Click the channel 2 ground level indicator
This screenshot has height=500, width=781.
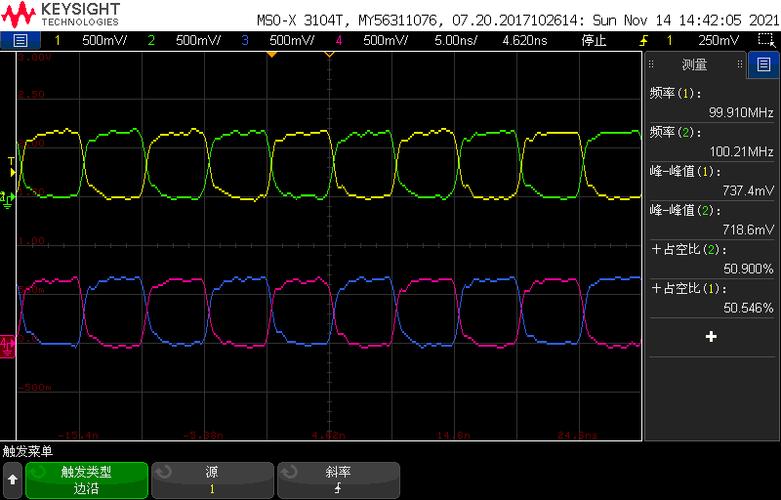(7, 199)
